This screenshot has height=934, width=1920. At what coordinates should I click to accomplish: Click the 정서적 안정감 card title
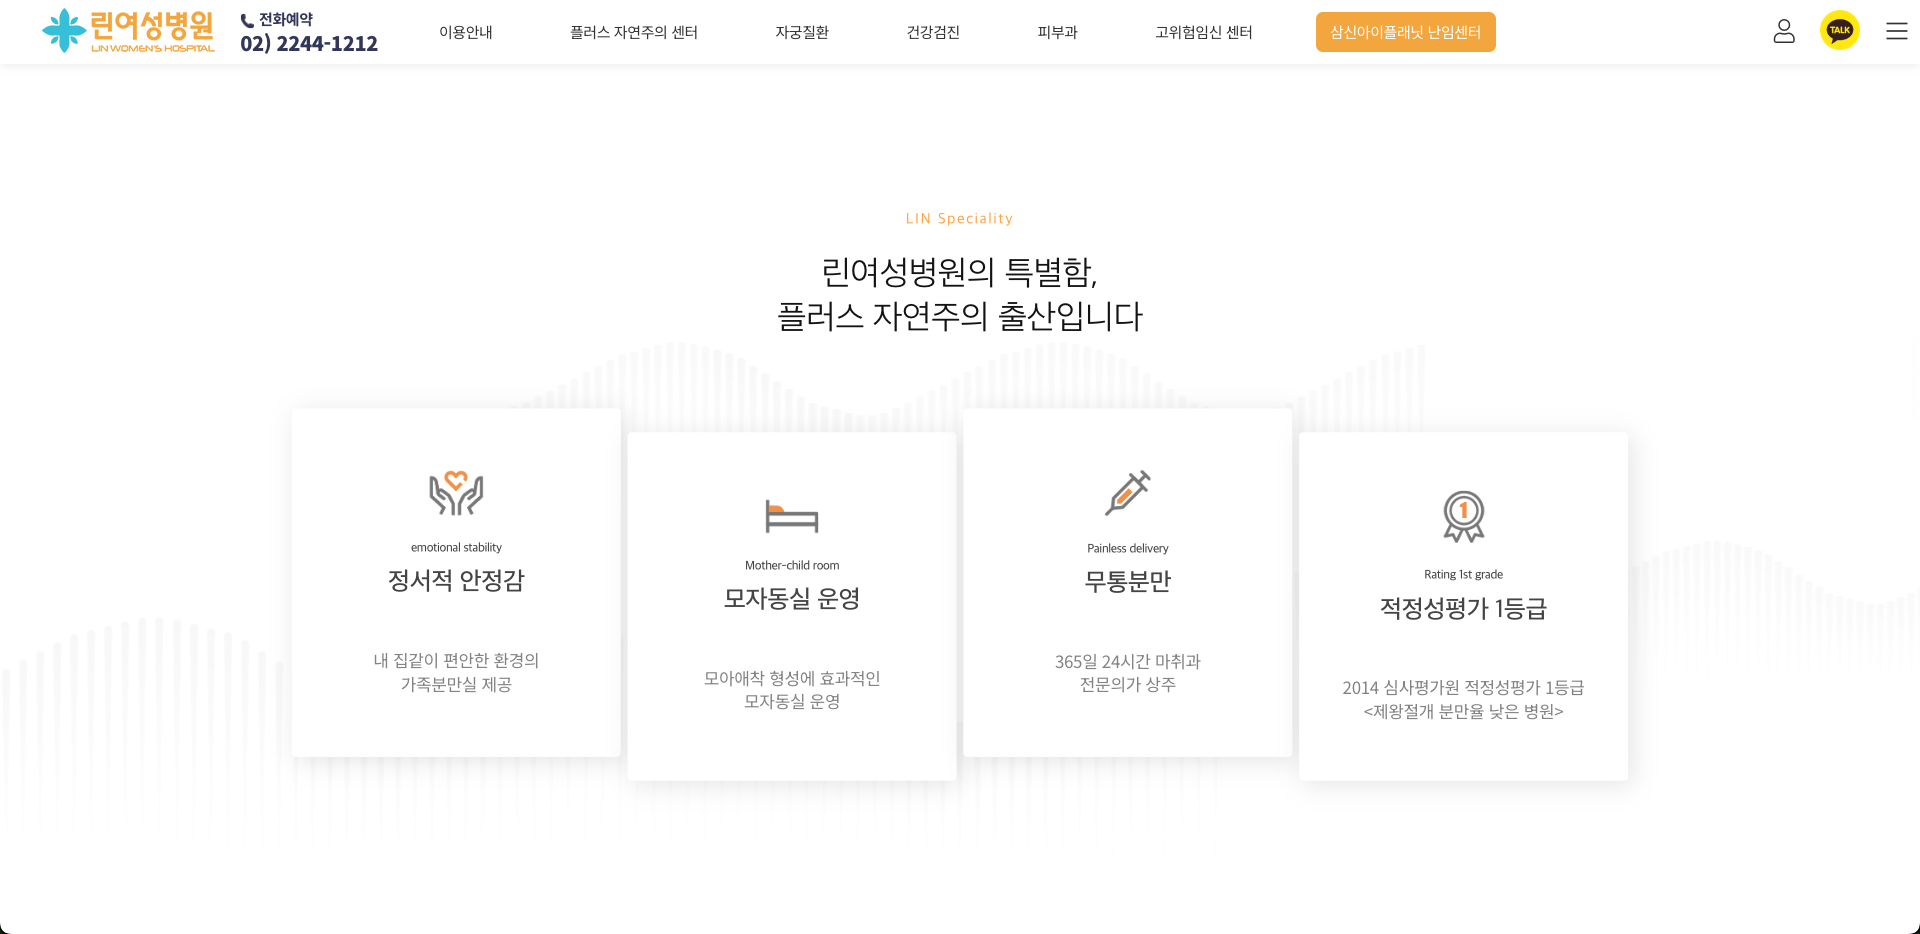pyautogui.click(x=456, y=580)
